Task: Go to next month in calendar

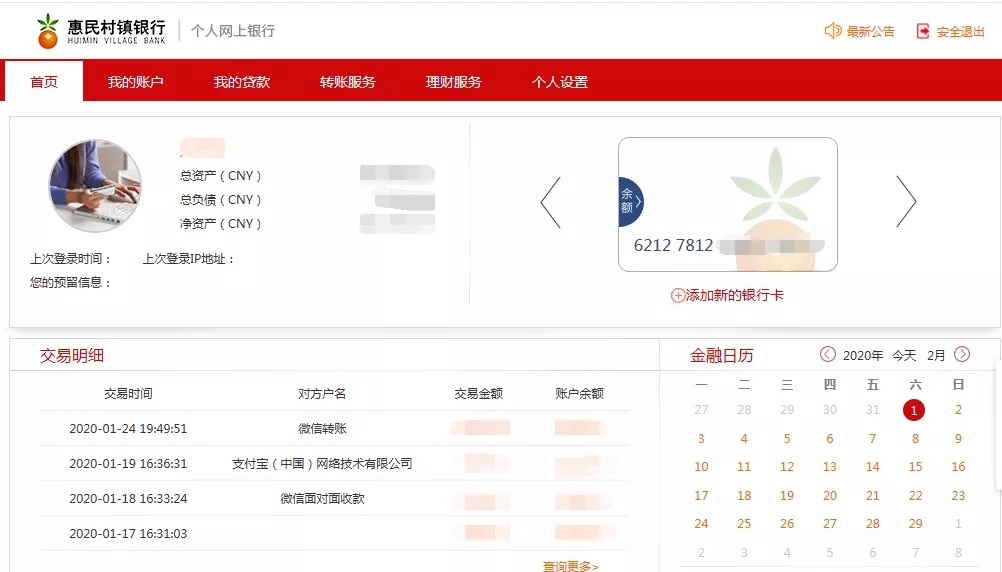Action: pyautogui.click(x=962, y=354)
